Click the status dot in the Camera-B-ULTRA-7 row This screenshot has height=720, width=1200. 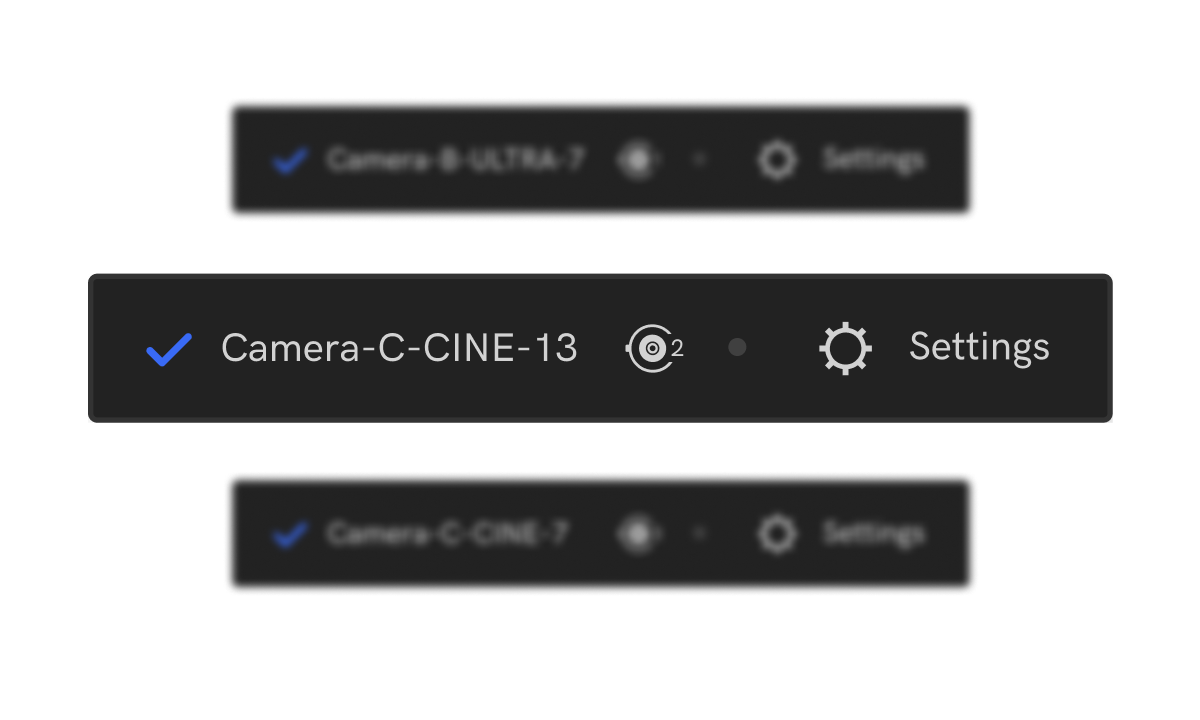coord(700,159)
